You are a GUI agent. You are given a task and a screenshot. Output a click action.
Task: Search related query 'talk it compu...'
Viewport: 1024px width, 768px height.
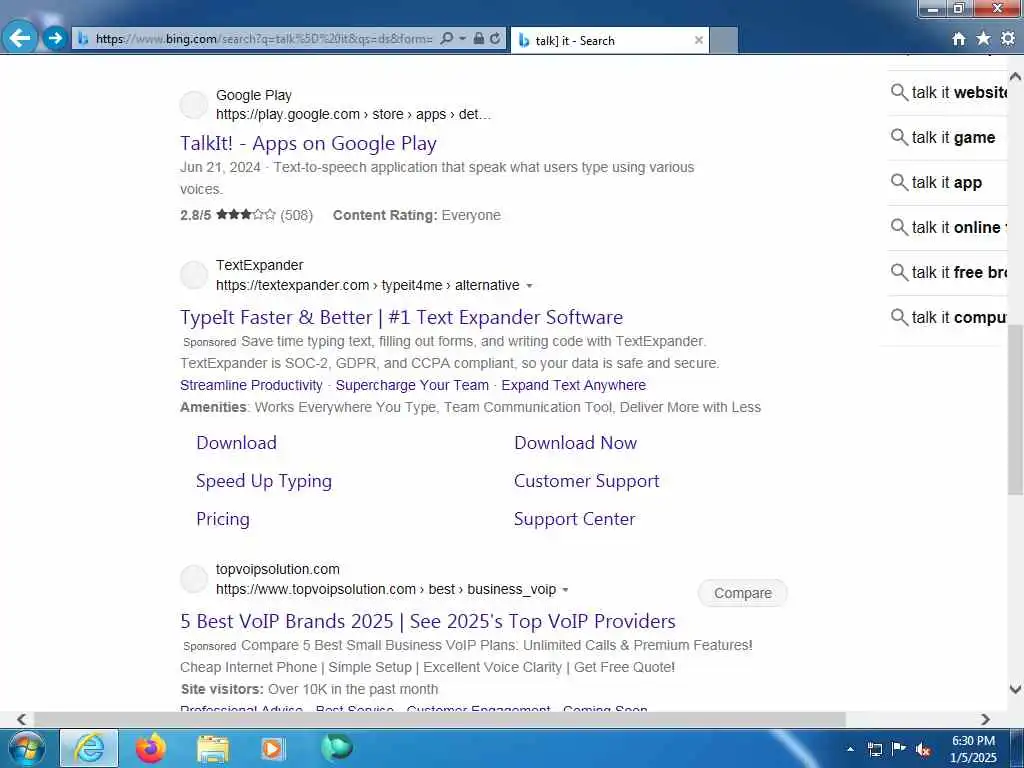(x=948, y=318)
